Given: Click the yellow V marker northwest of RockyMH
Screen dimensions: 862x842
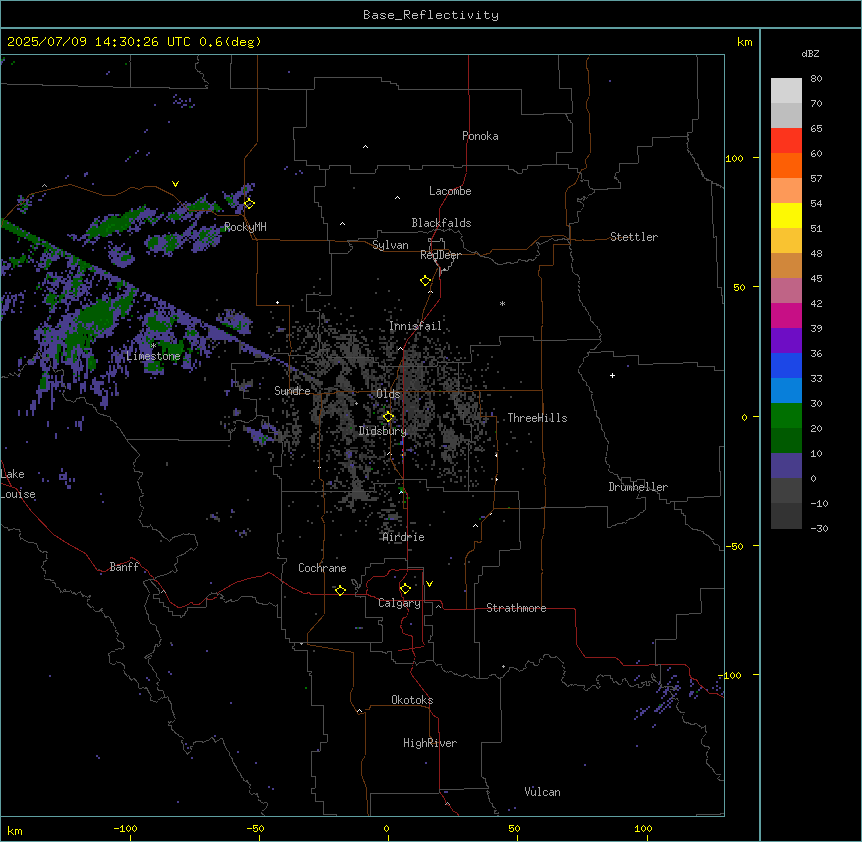Looking at the screenshot, I should pyautogui.click(x=175, y=184).
